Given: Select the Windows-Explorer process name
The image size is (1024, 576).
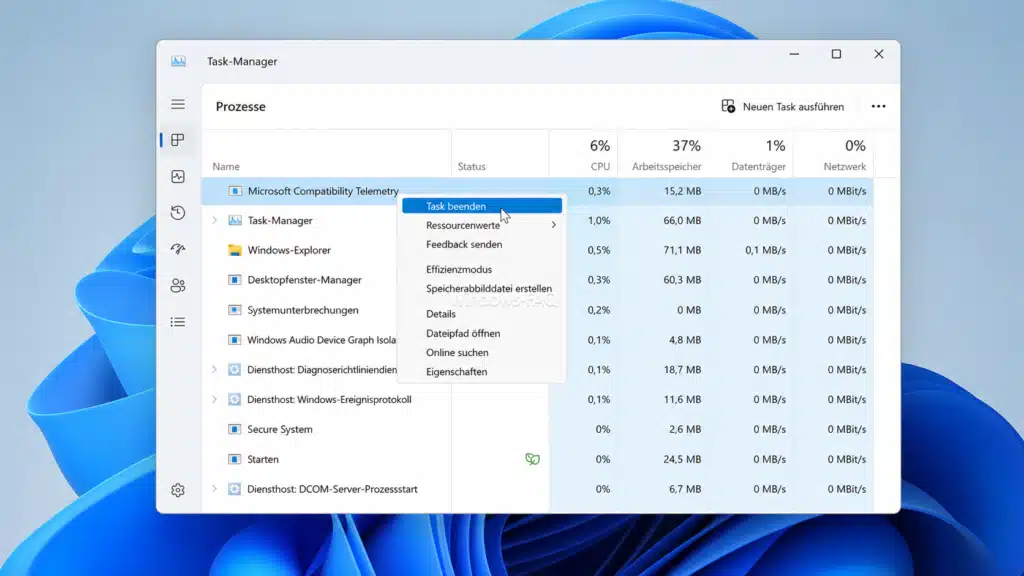Looking at the screenshot, I should tap(289, 250).
